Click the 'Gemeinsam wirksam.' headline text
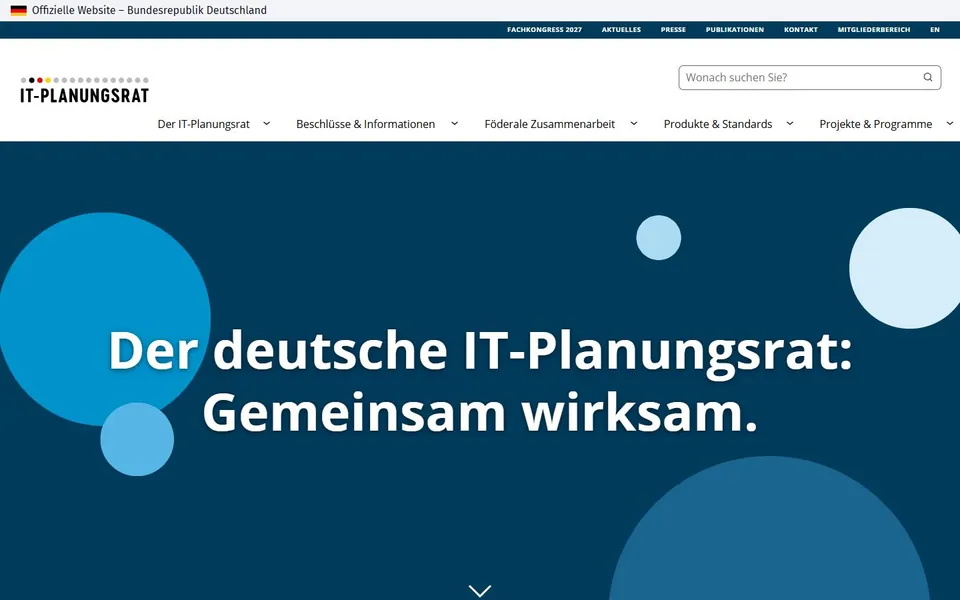The image size is (960, 600). 481,413
